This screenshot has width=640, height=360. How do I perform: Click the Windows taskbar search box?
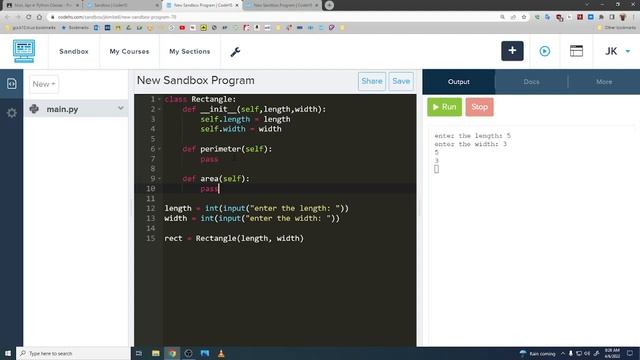point(73,353)
